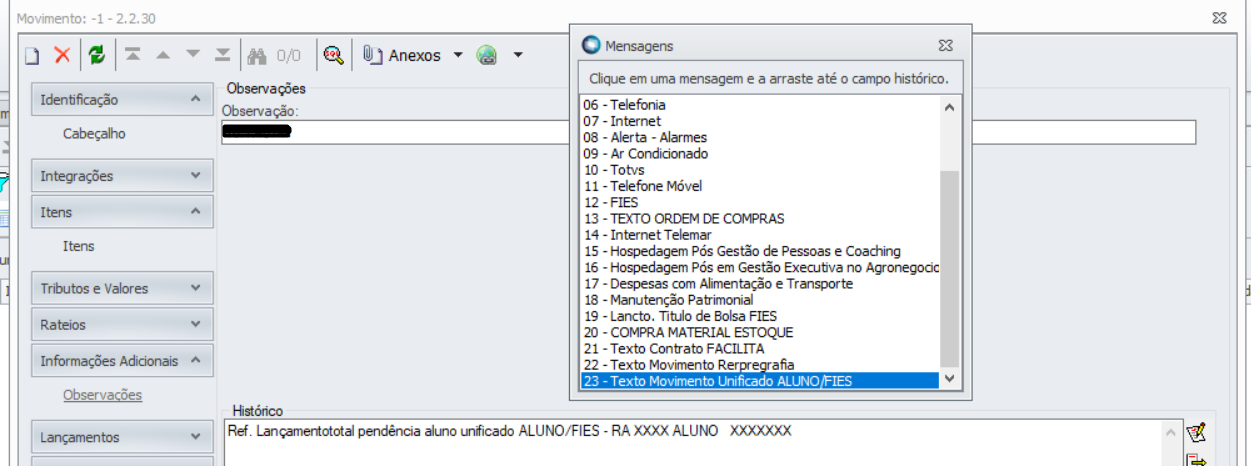
Task: Click the globe printer icon in toolbar
Action: (487, 56)
